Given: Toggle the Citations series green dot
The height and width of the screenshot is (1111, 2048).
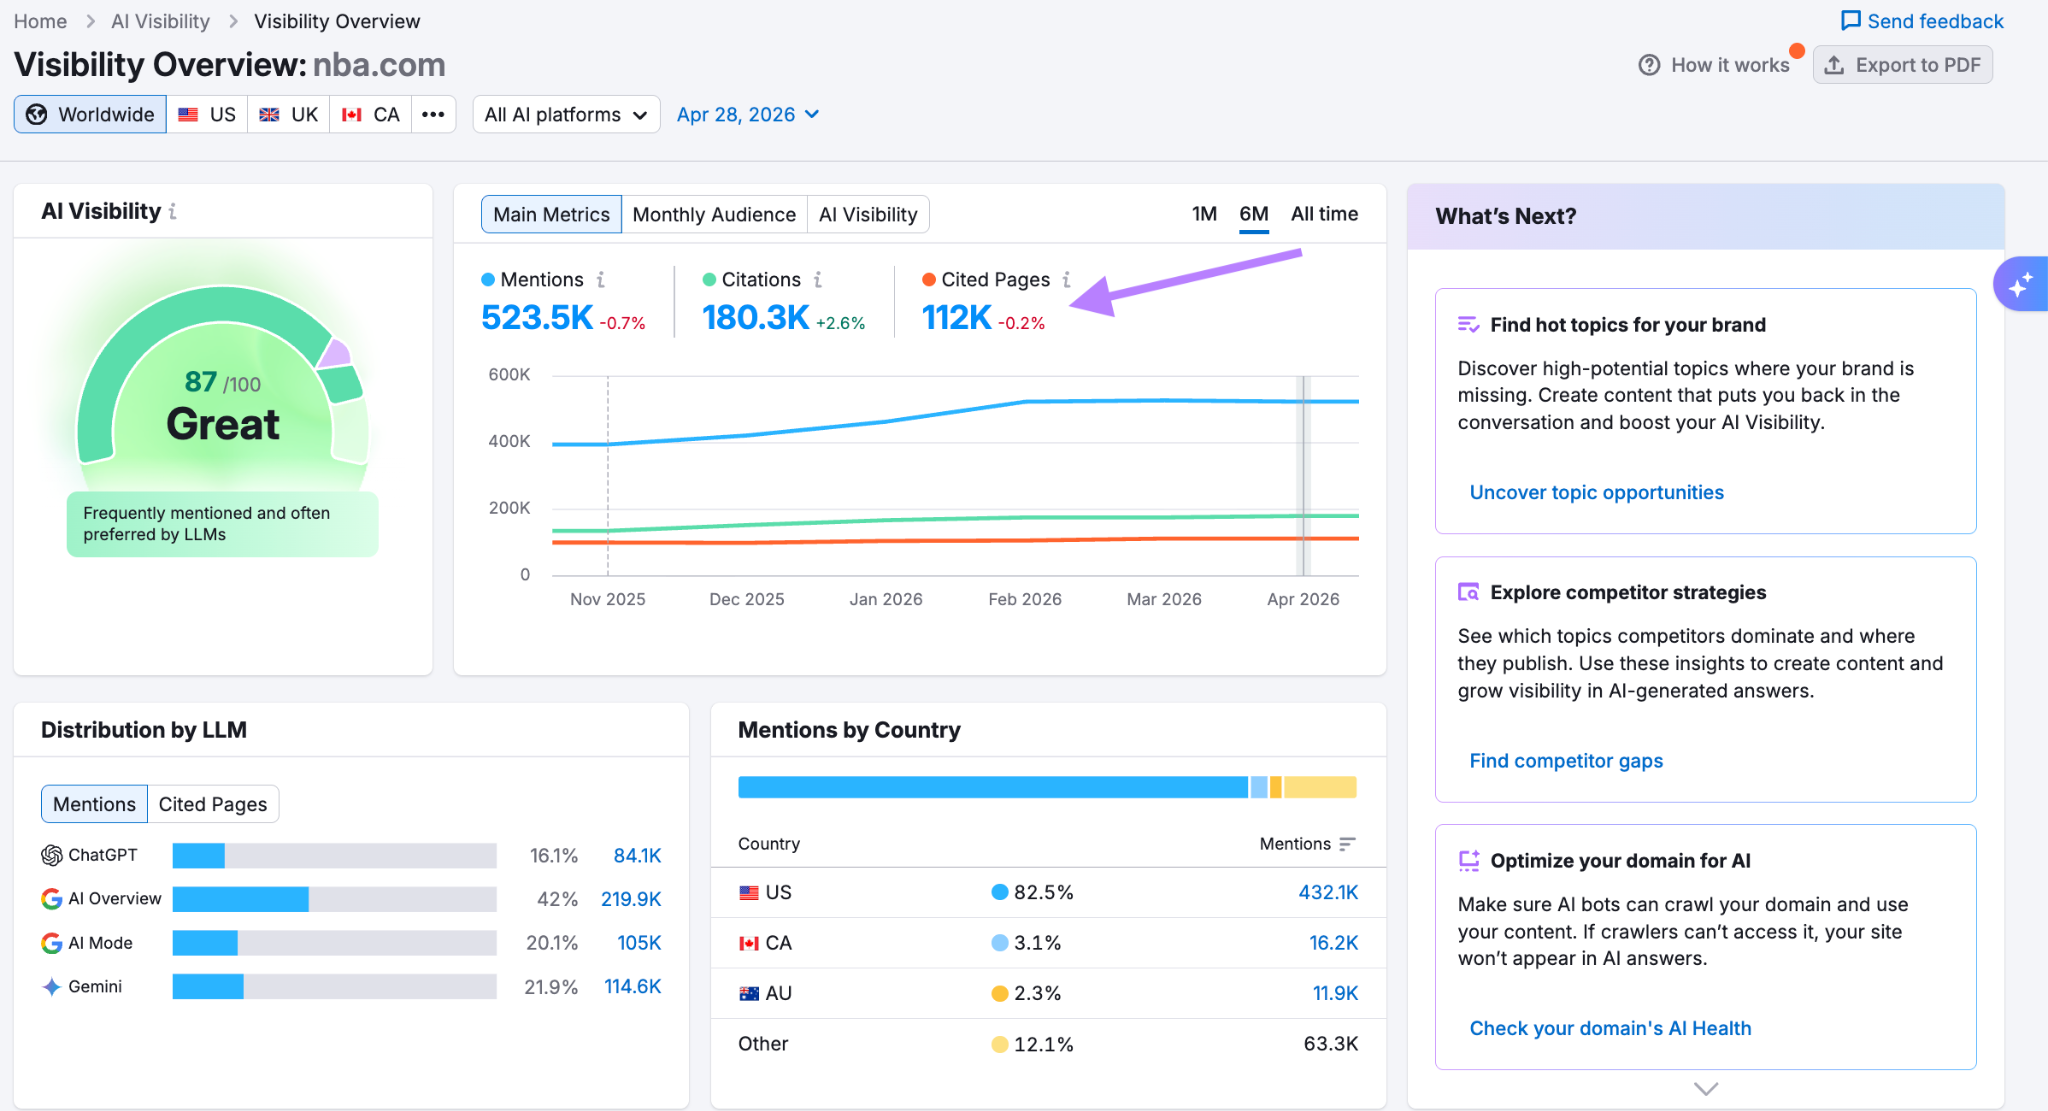Looking at the screenshot, I should click(x=709, y=280).
